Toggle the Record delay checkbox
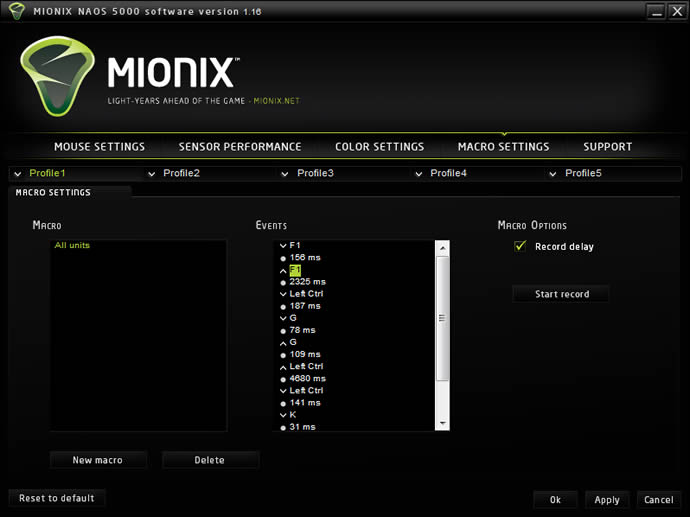Screen dimensions: 690x517 (x=520, y=246)
